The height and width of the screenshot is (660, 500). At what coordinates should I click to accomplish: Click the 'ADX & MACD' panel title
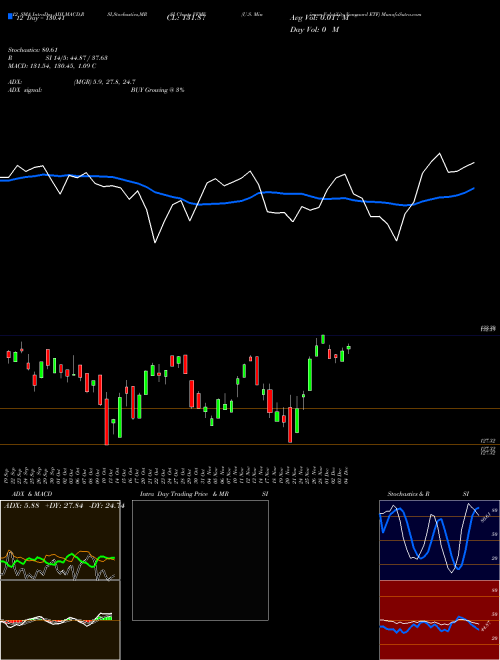click(x=32, y=494)
